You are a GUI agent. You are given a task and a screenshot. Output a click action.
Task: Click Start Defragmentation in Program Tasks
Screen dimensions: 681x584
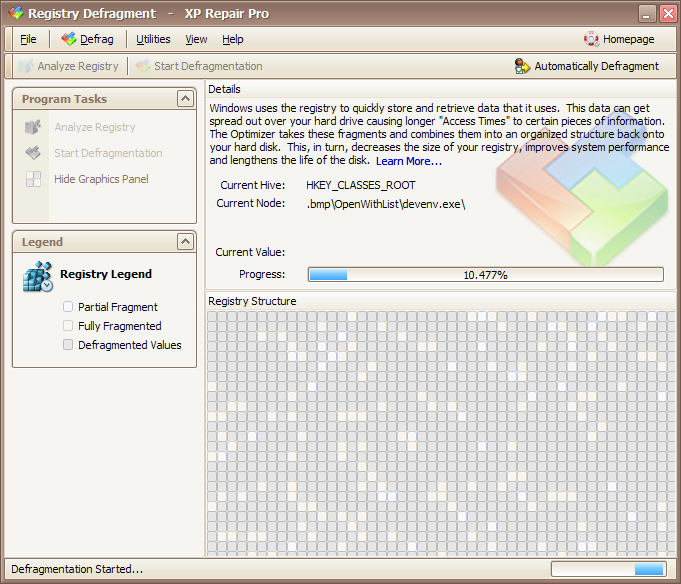pos(108,153)
